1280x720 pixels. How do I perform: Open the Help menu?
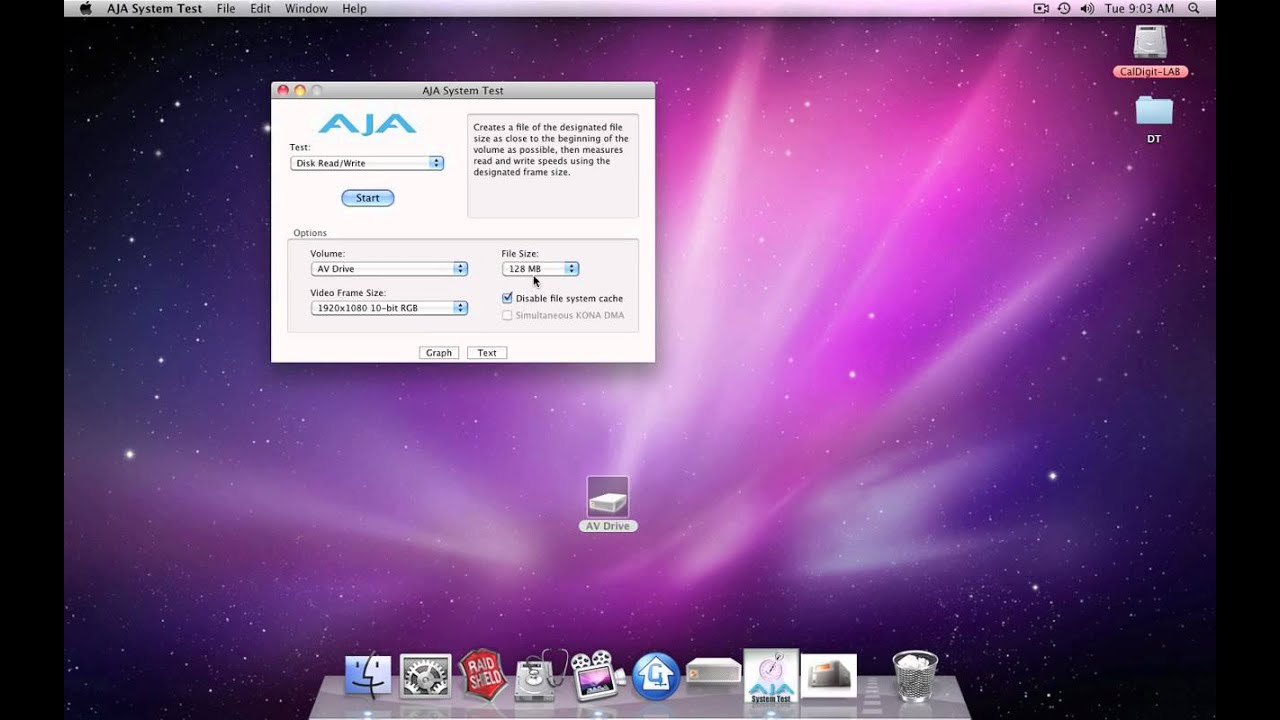click(x=354, y=8)
